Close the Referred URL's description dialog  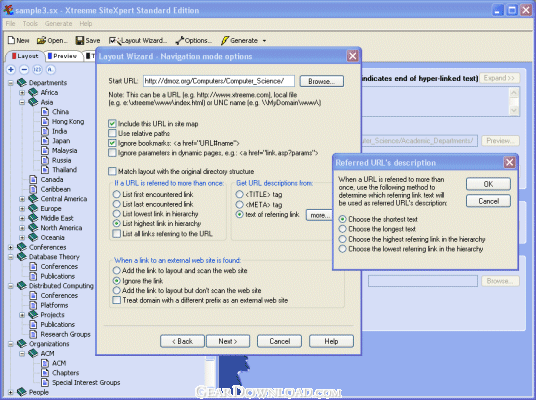pos(509,162)
